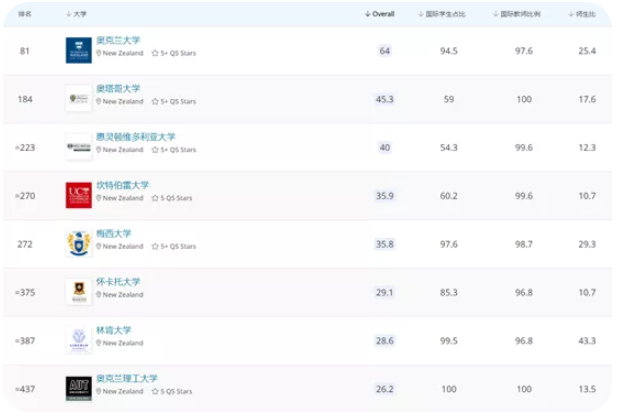Viewport: 623px width, 414px height.
Task: Click the 5+ QS Stars label for 奥克兰大学
Action: 178,53
